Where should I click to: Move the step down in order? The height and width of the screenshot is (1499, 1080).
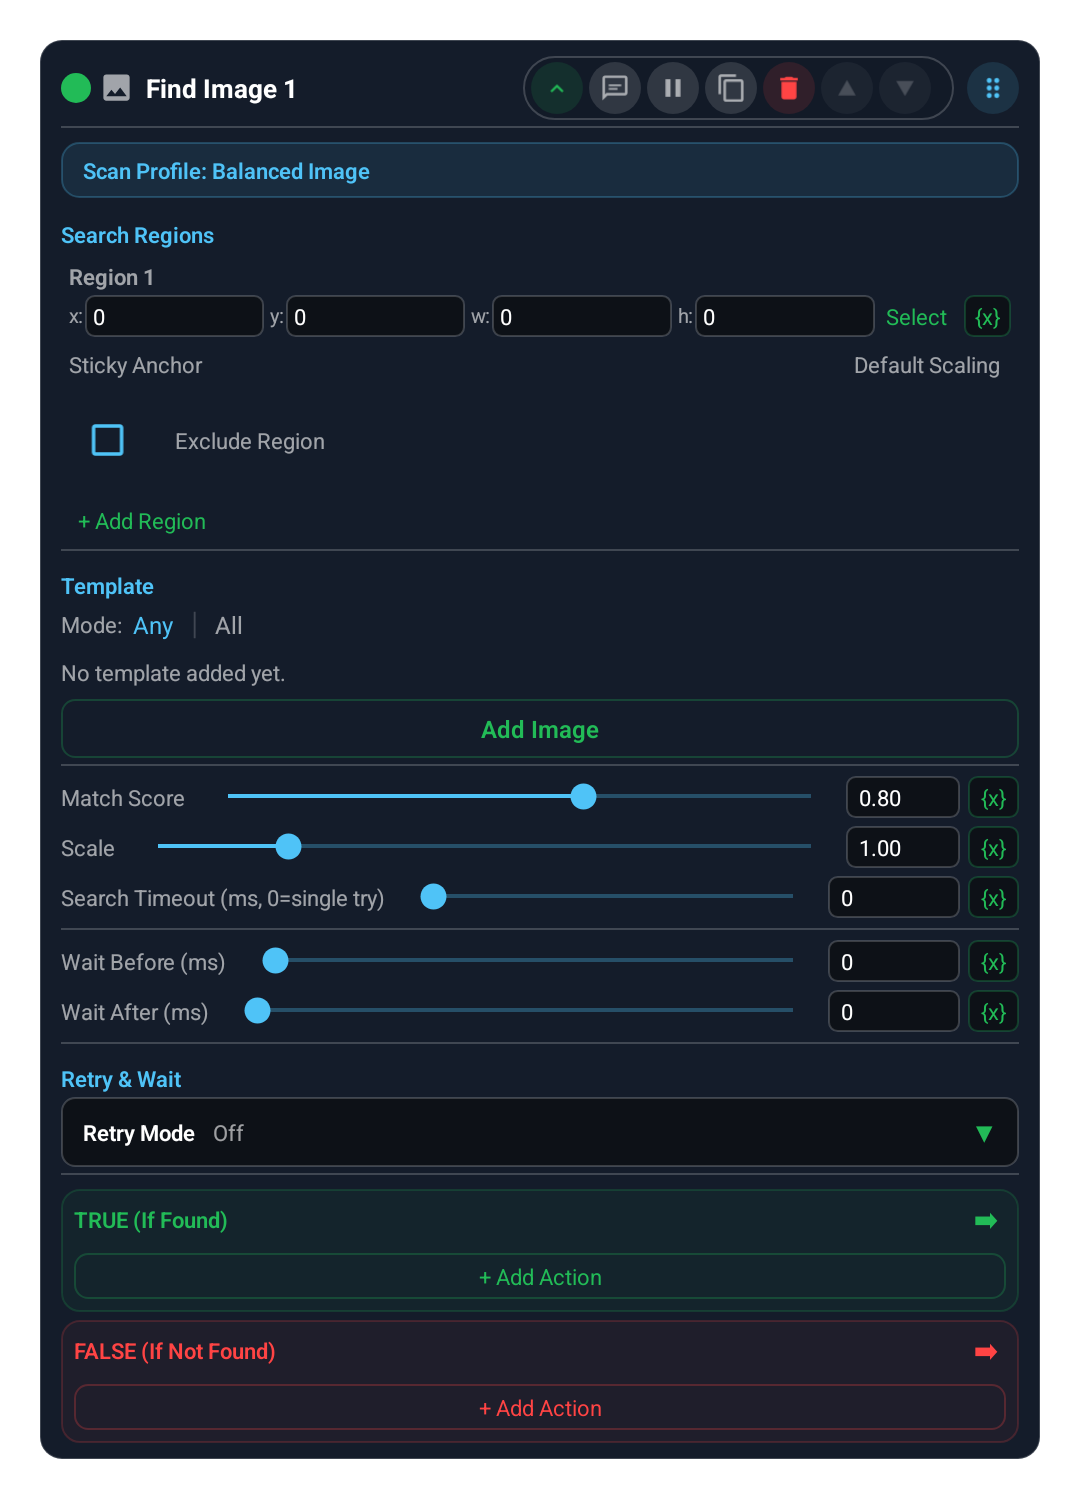[x=905, y=88]
